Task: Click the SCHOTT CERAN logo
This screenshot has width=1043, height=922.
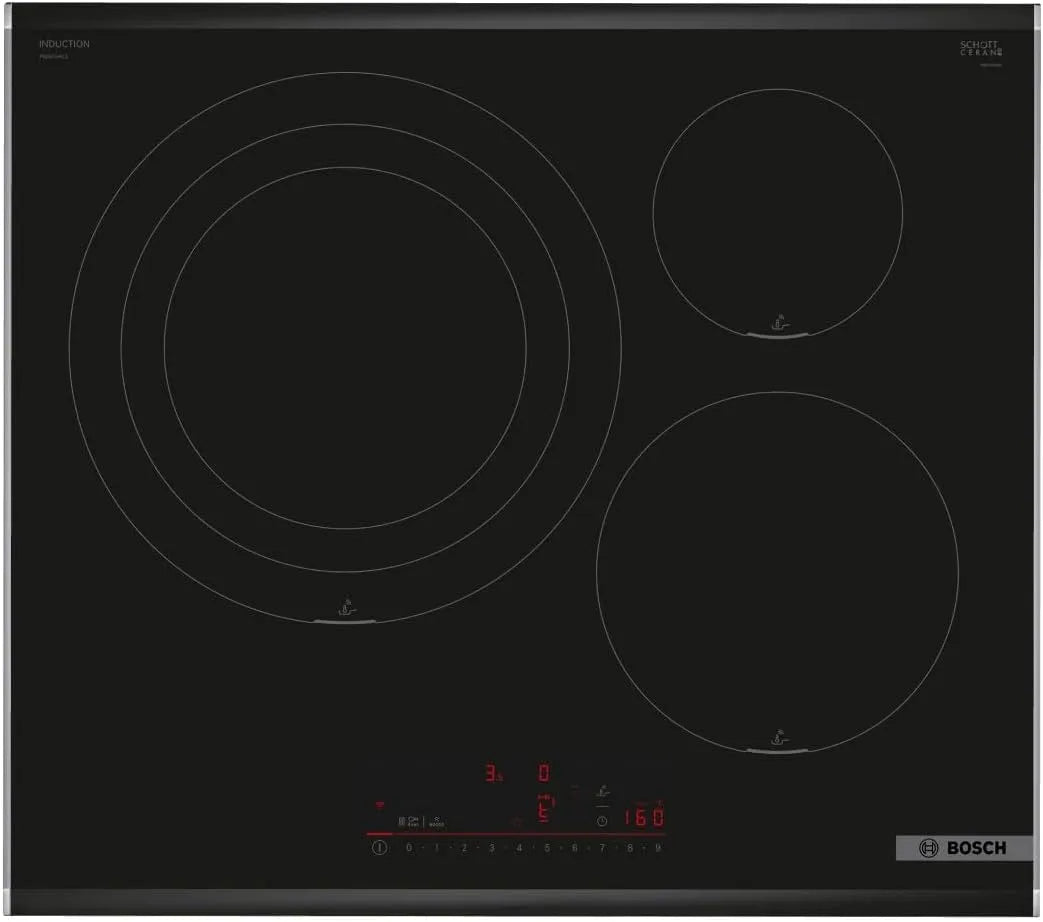Action: (x=980, y=49)
